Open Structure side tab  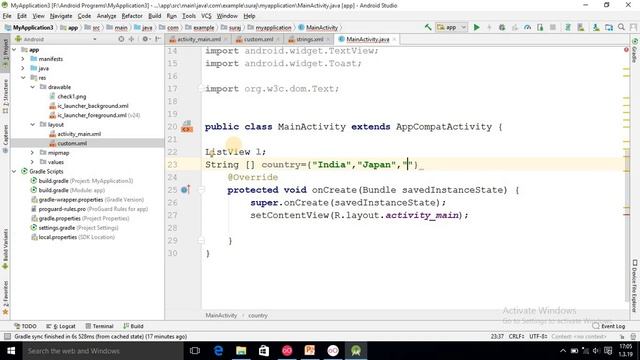(5, 96)
